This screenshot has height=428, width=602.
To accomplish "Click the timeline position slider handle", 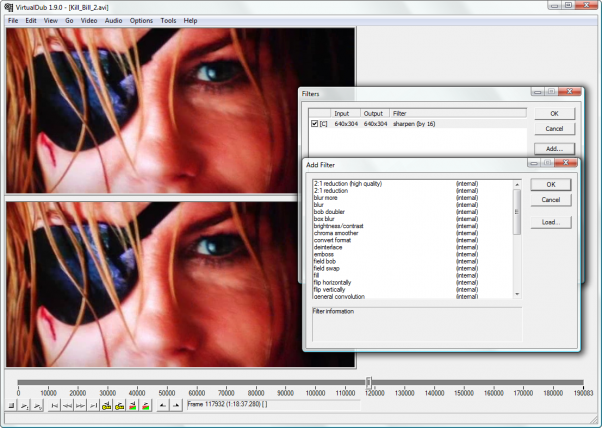I will click(x=369, y=382).
